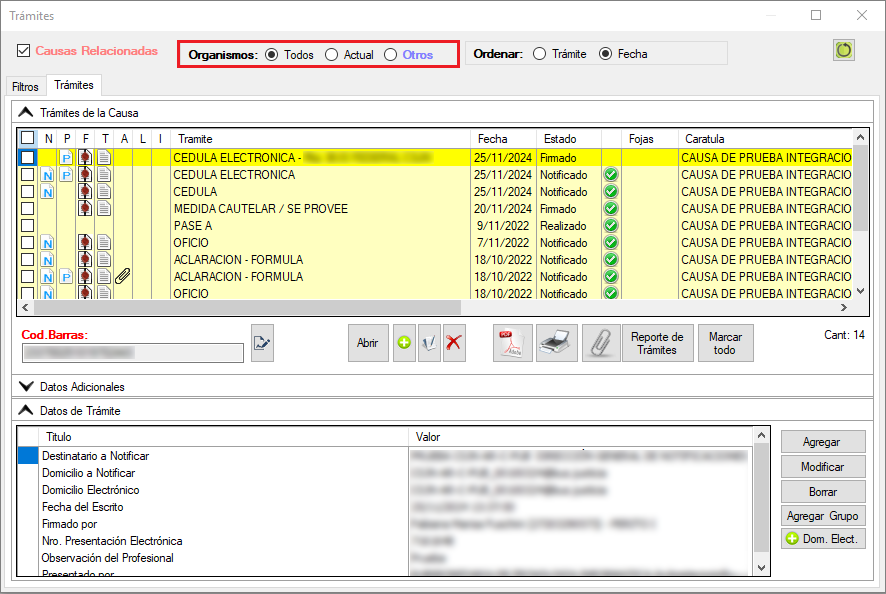Click the paperclip icon in ACLARACION - FORMULA row

(123, 277)
